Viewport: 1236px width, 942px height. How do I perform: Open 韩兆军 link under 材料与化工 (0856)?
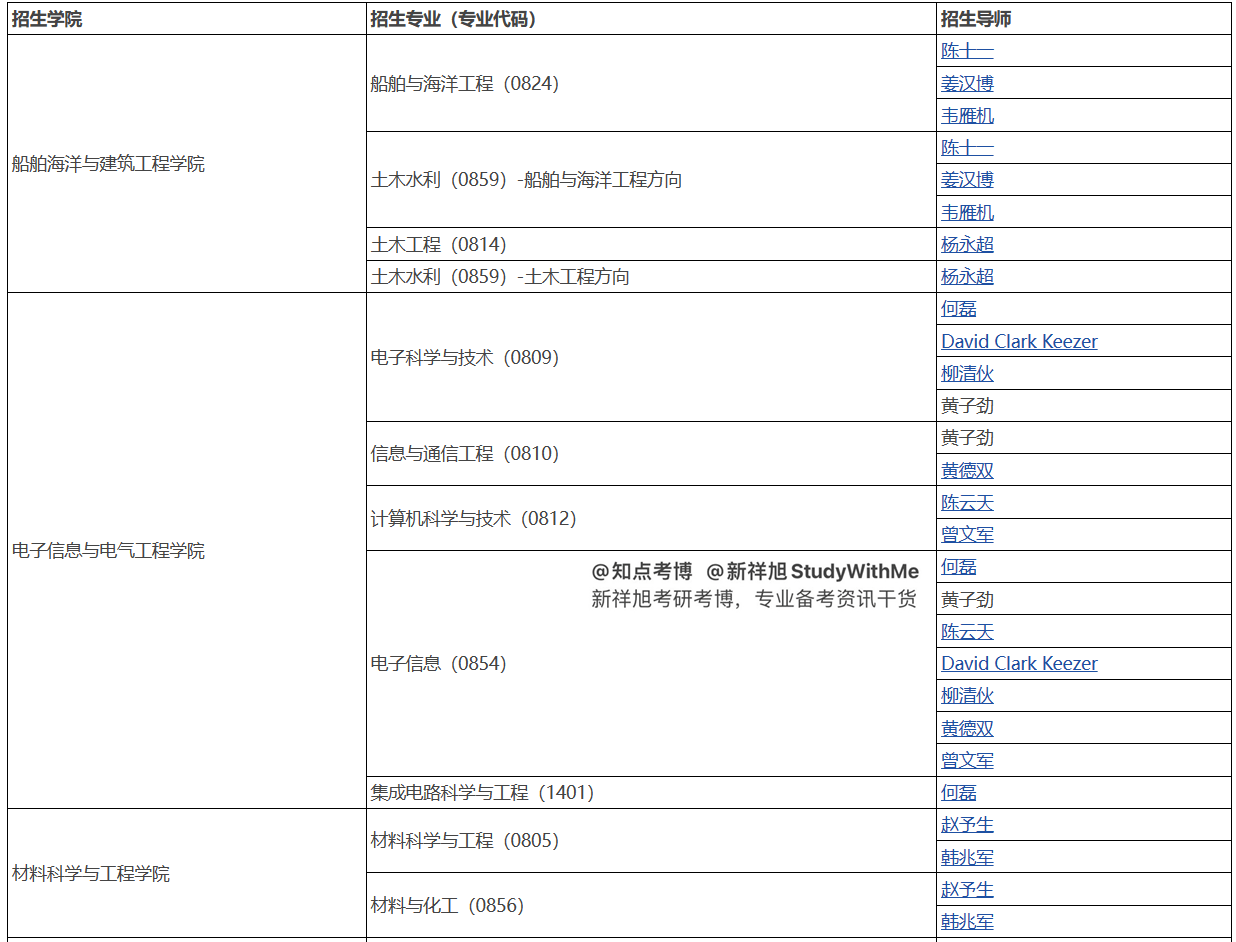(967, 921)
